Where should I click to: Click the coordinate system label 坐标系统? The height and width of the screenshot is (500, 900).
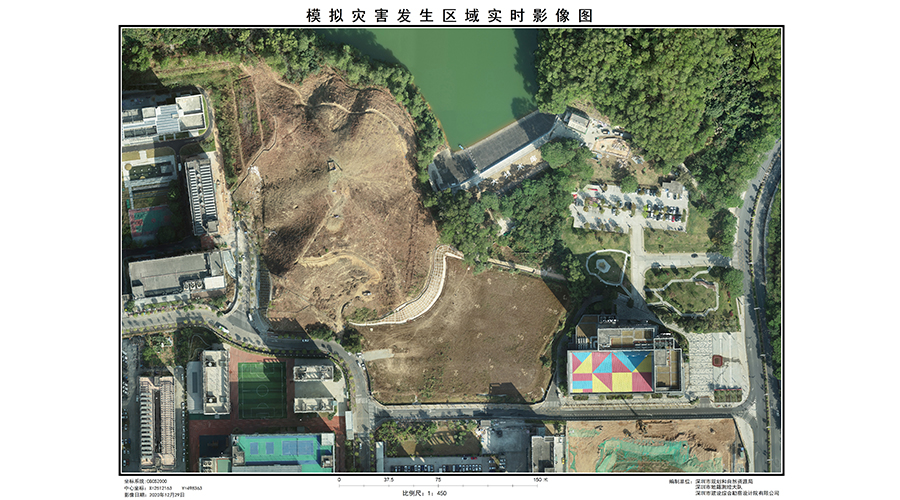134,481
